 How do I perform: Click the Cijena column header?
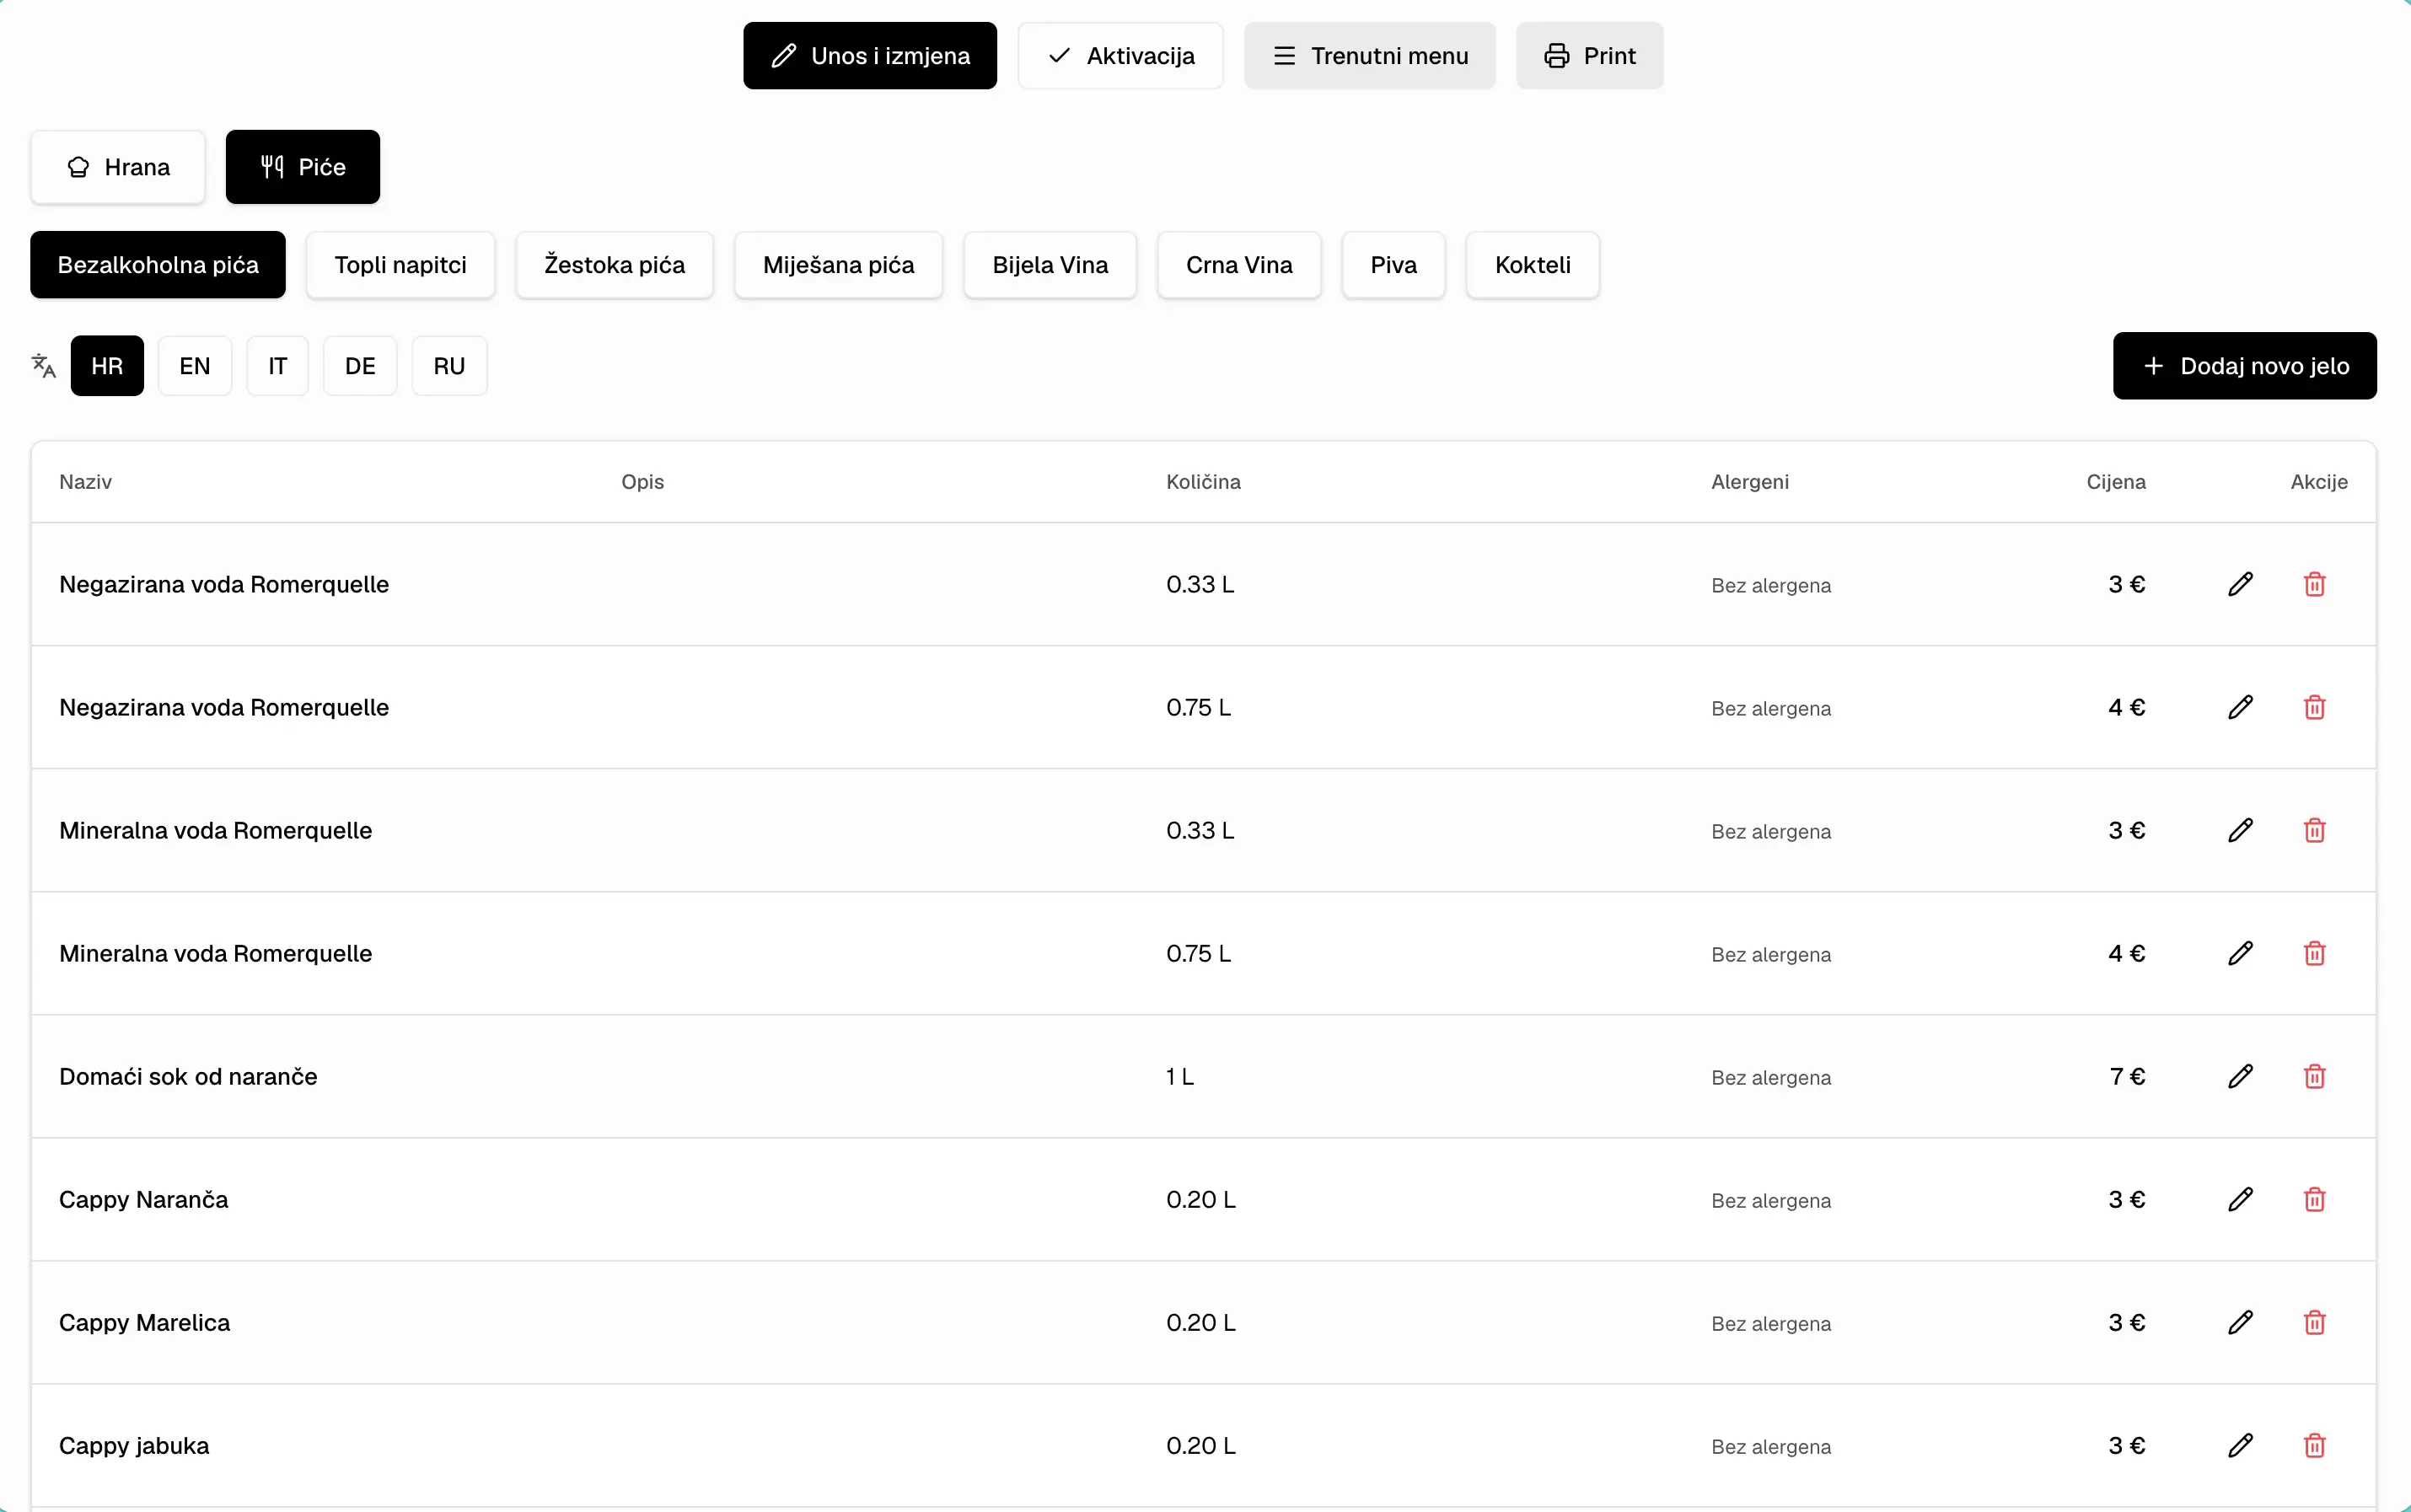coord(2116,482)
